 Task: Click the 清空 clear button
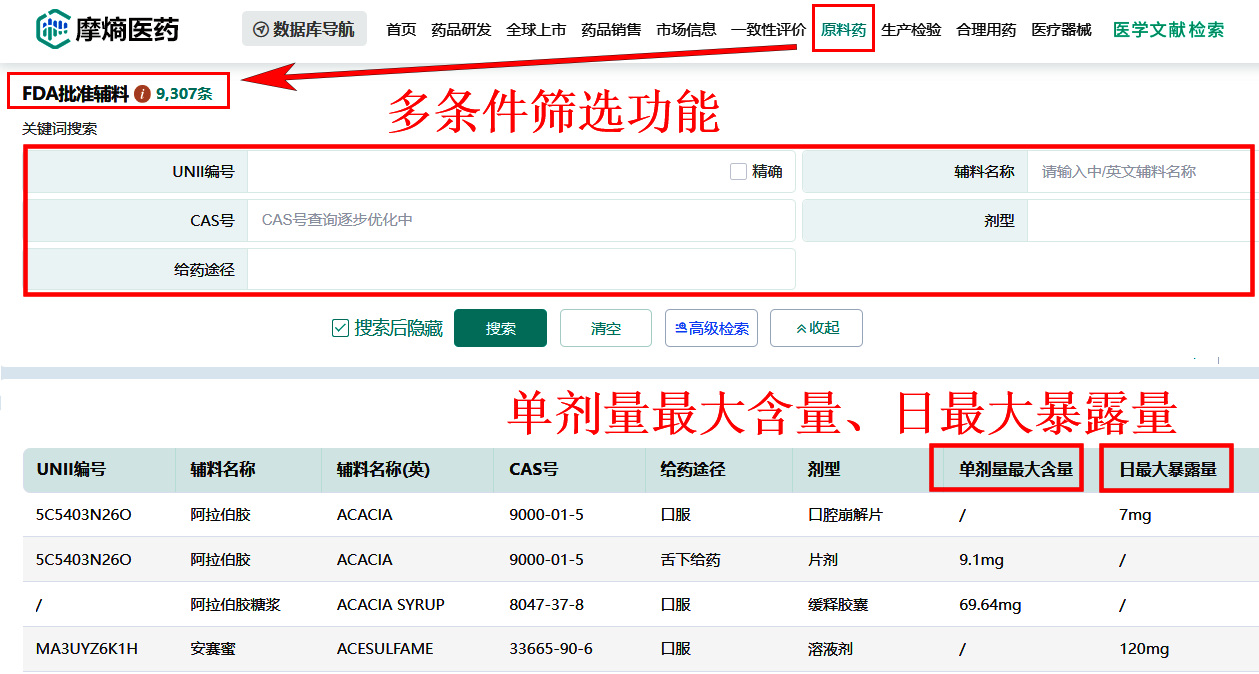coord(605,328)
